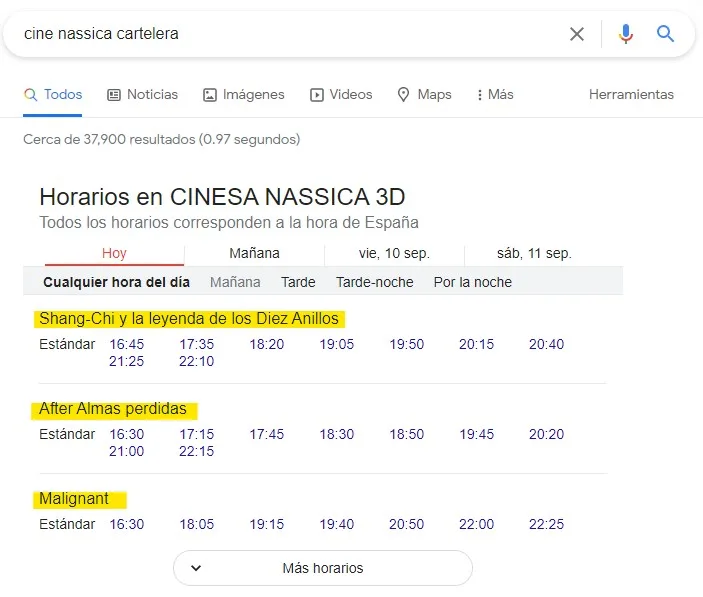
Task: Select the Todos search tab
Action: [x=53, y=95]
